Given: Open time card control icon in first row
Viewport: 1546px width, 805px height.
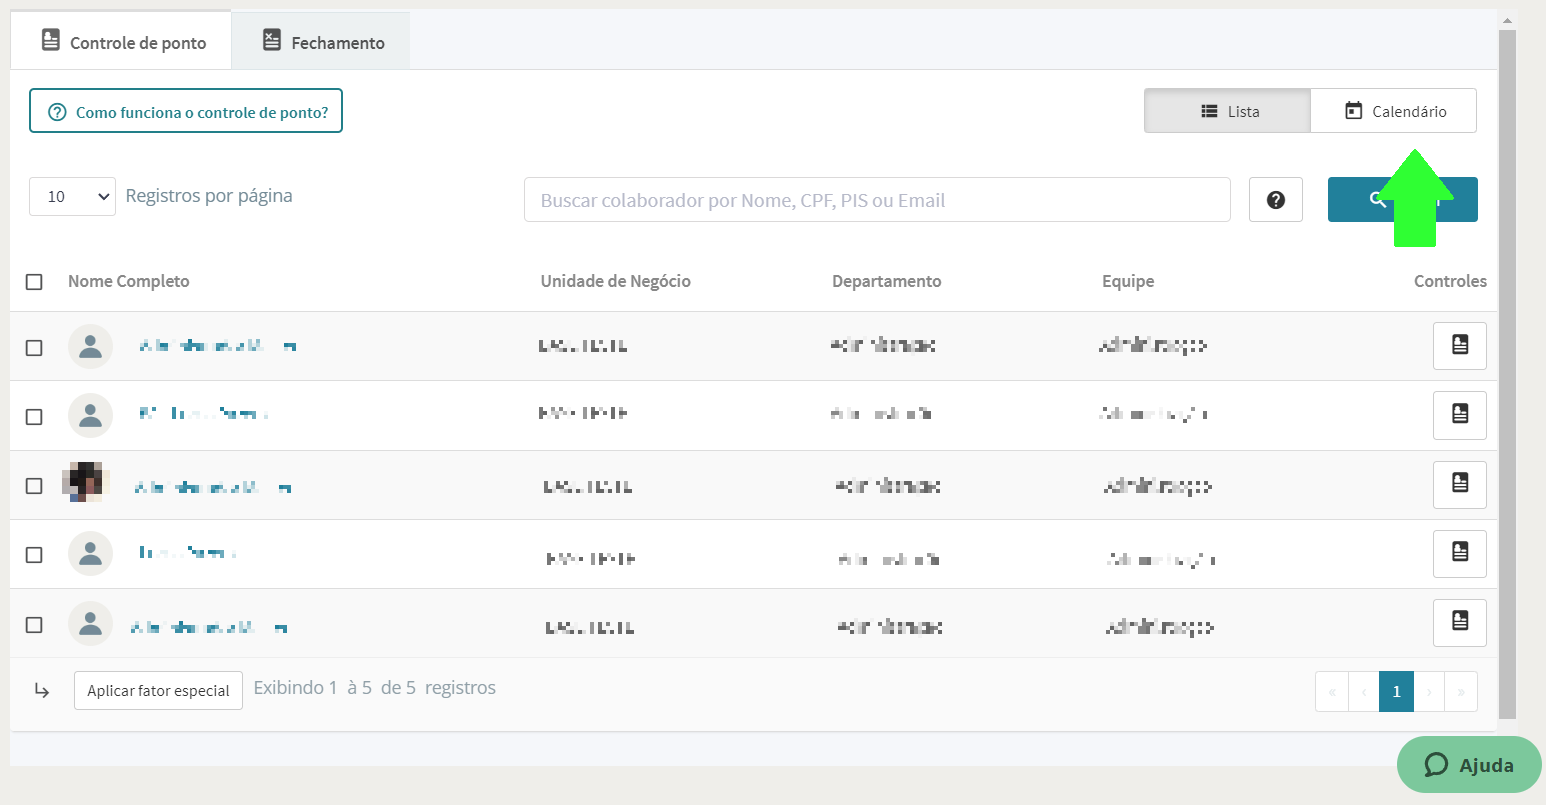Looking at the screenshot, I should tap(1459, 346).
